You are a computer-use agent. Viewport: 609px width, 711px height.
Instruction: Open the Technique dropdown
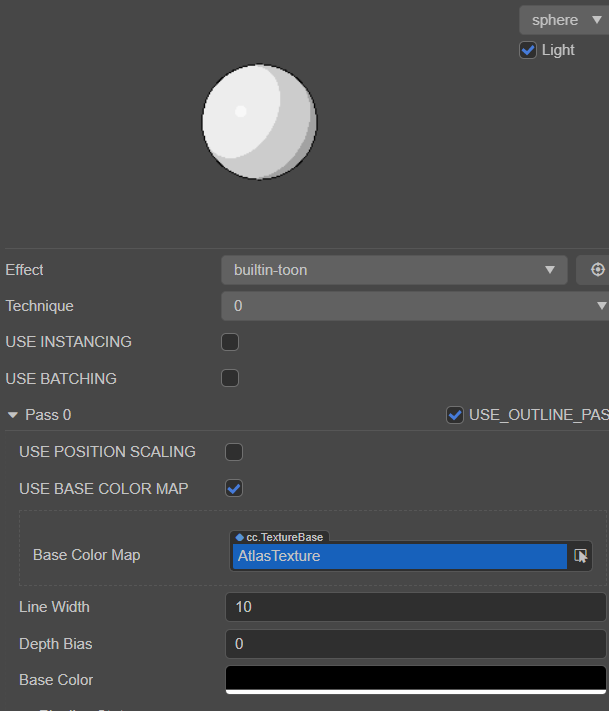click(x=414, y=306)
